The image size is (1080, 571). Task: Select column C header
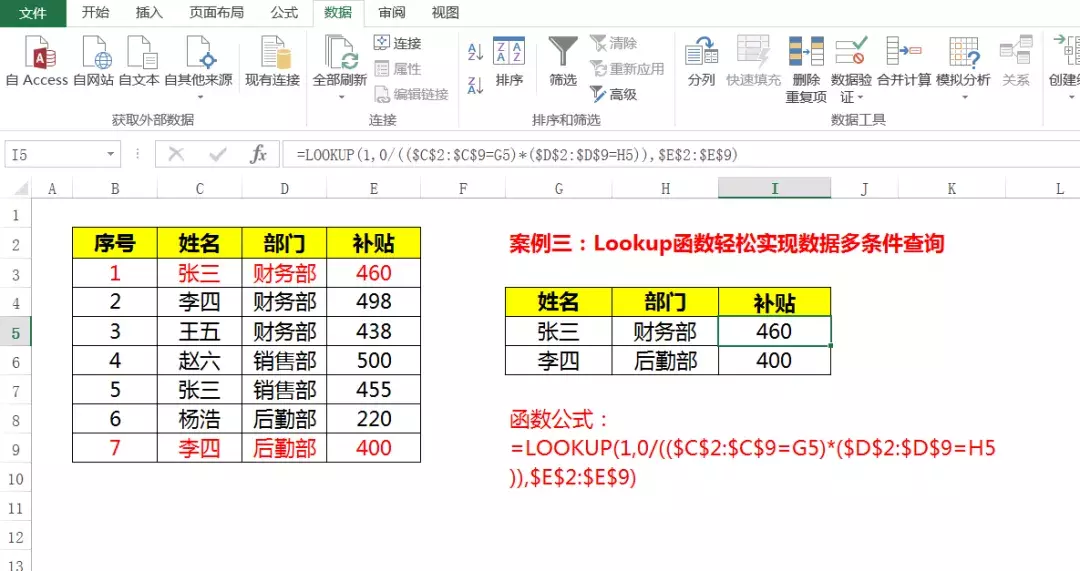coord(200,189)
